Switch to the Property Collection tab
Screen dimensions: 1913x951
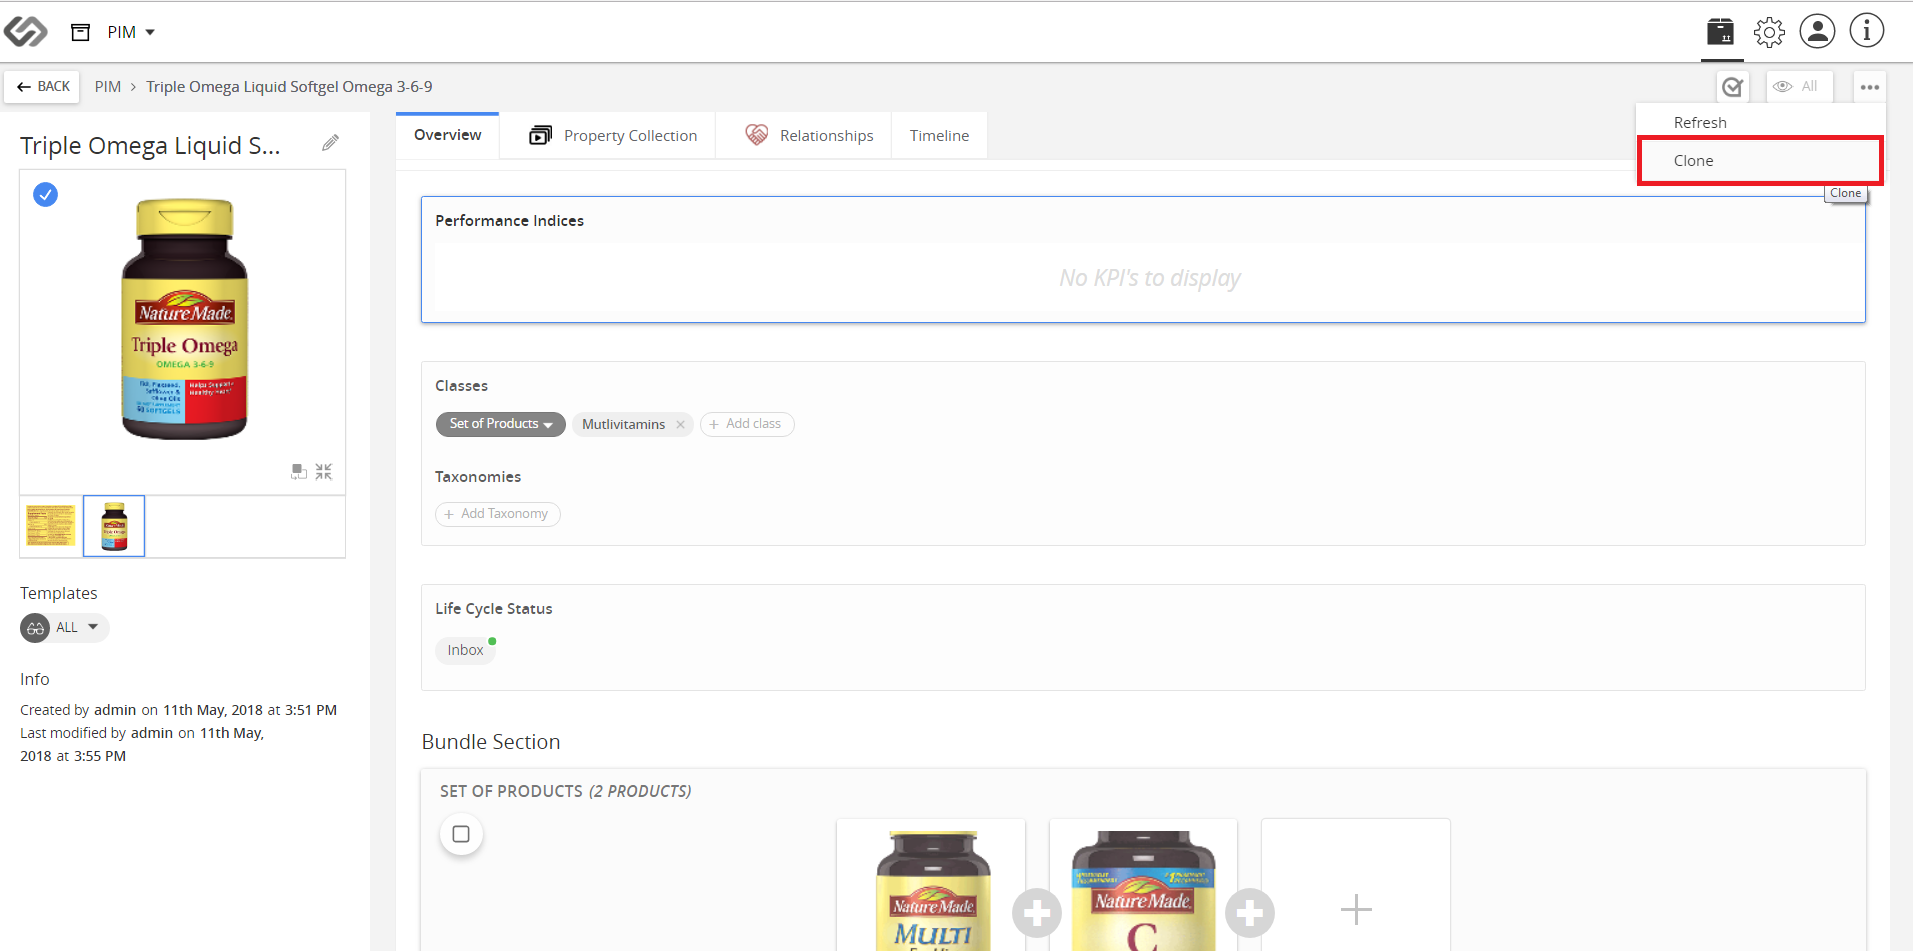tap(613, 135)
